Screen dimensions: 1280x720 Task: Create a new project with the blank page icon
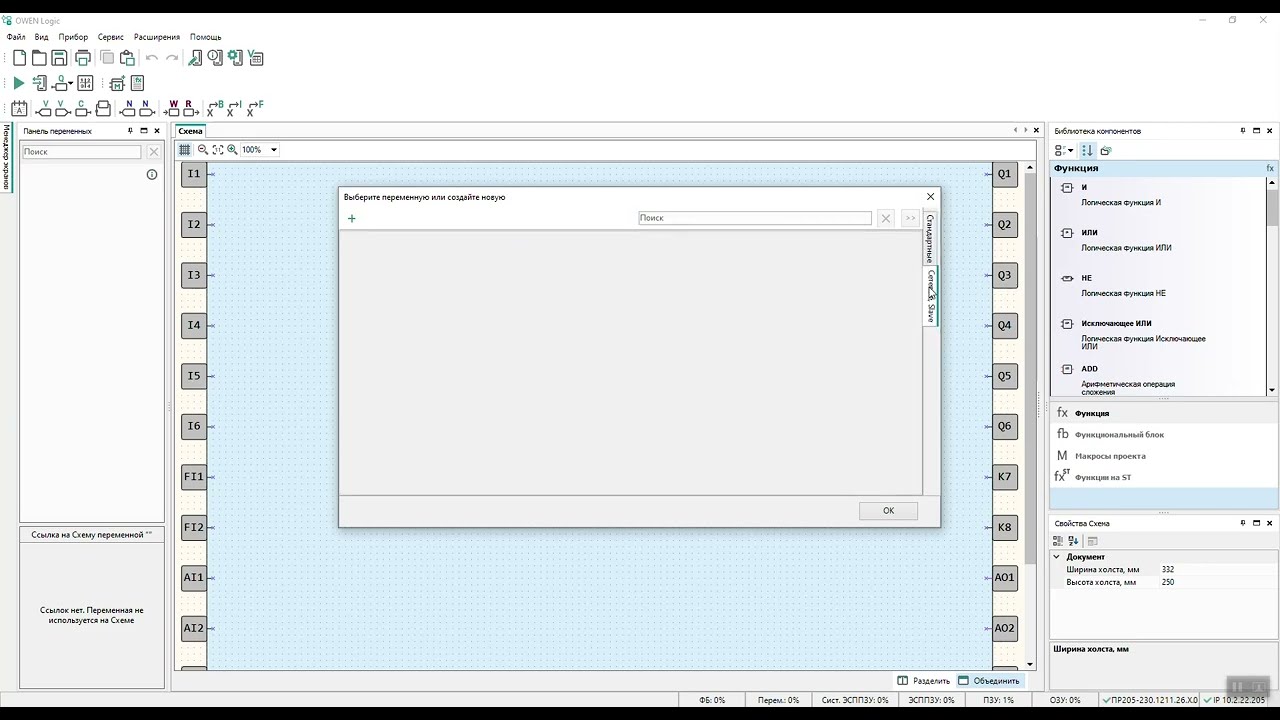(19, 58)
